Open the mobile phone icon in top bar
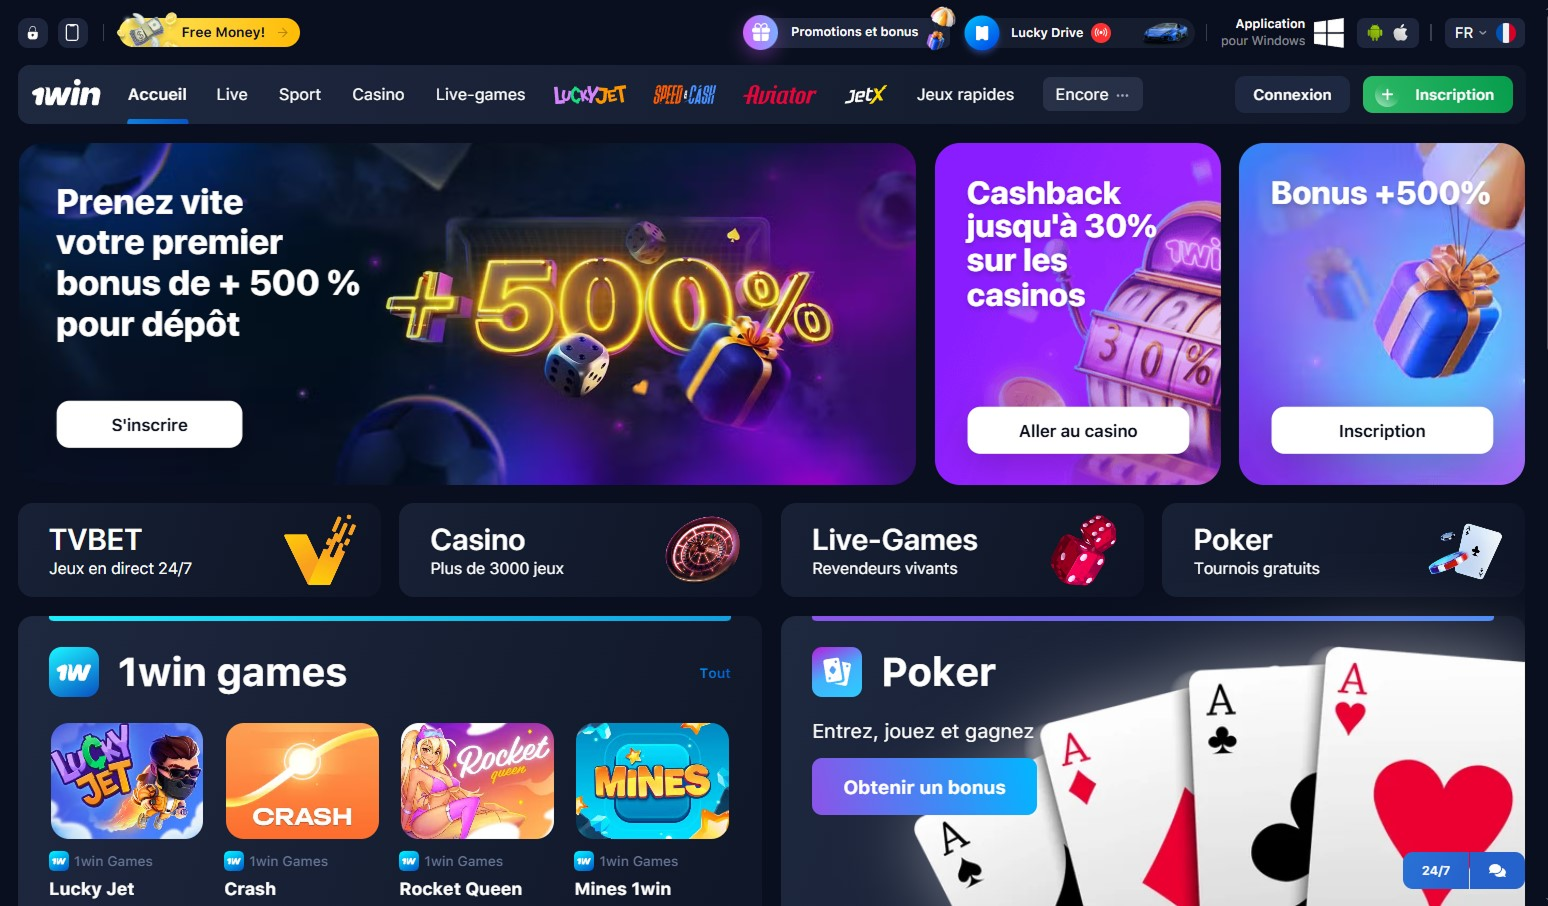1548x906 pixels. pos(72,33)
